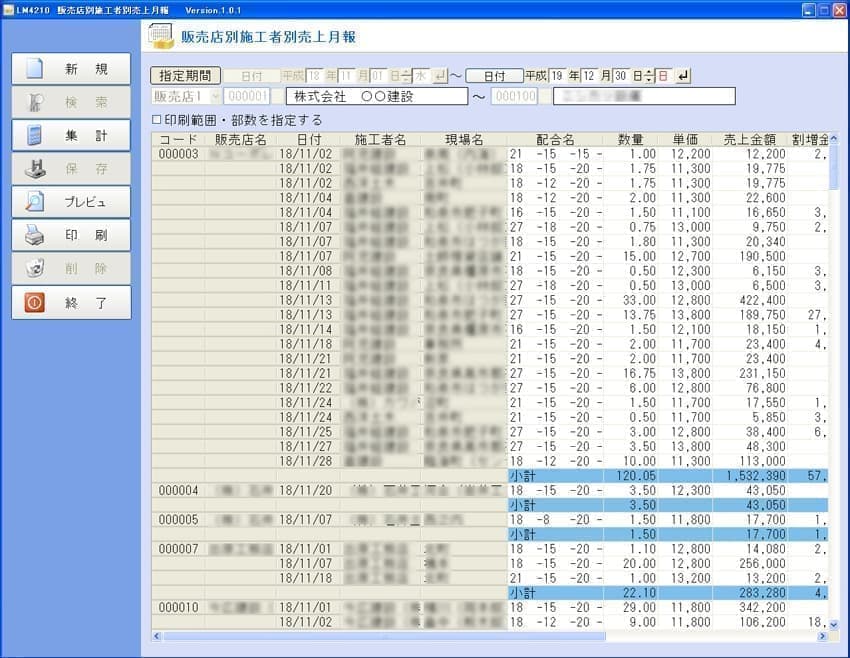The width and height of the screenshot is (850, 658).
Task: Click the enter arrow after the end date
Action: tap(683, 76)
